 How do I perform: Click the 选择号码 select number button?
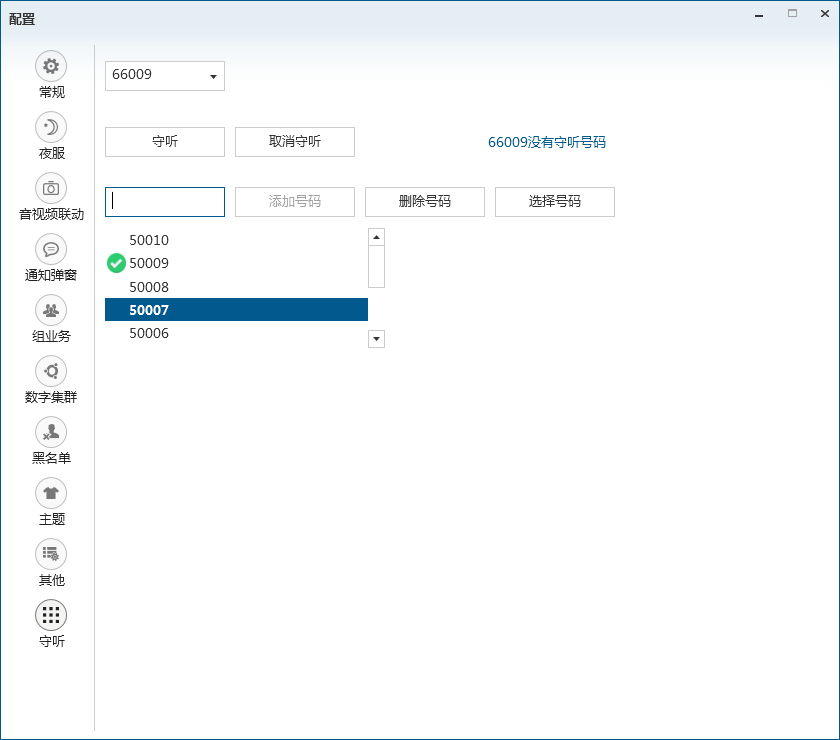[555, 201]
